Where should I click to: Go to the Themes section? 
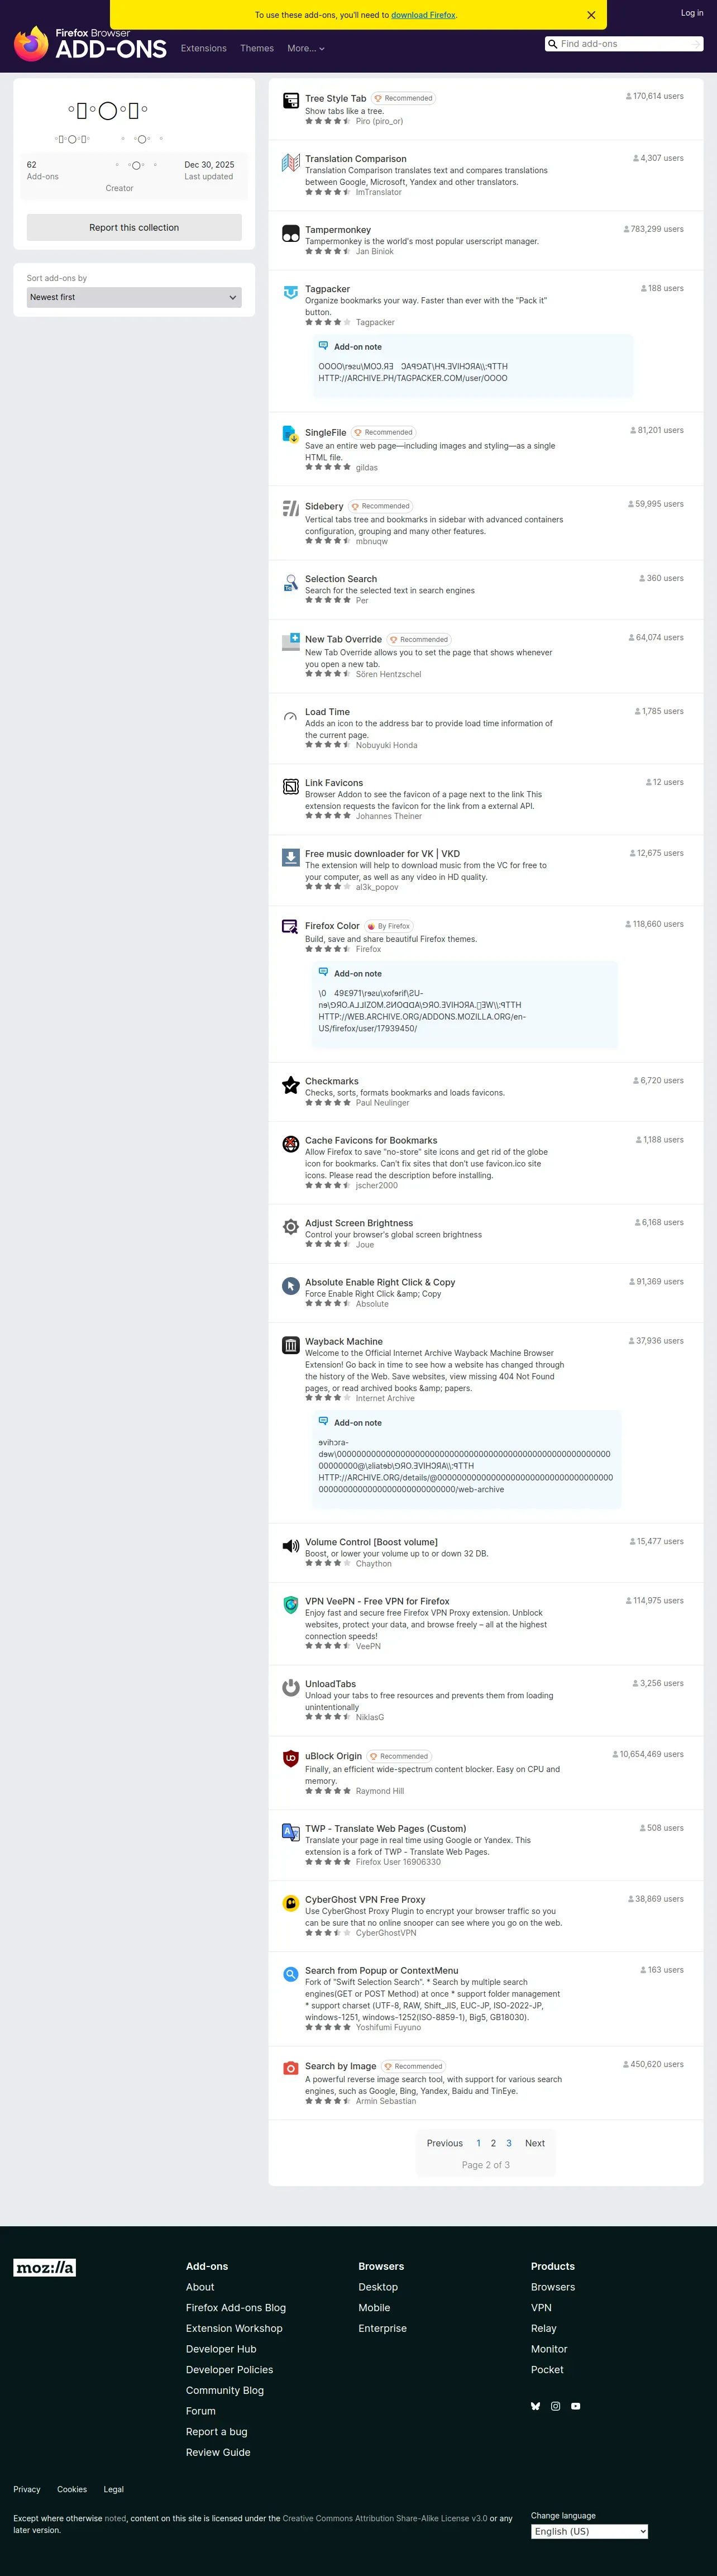[257, 48]
